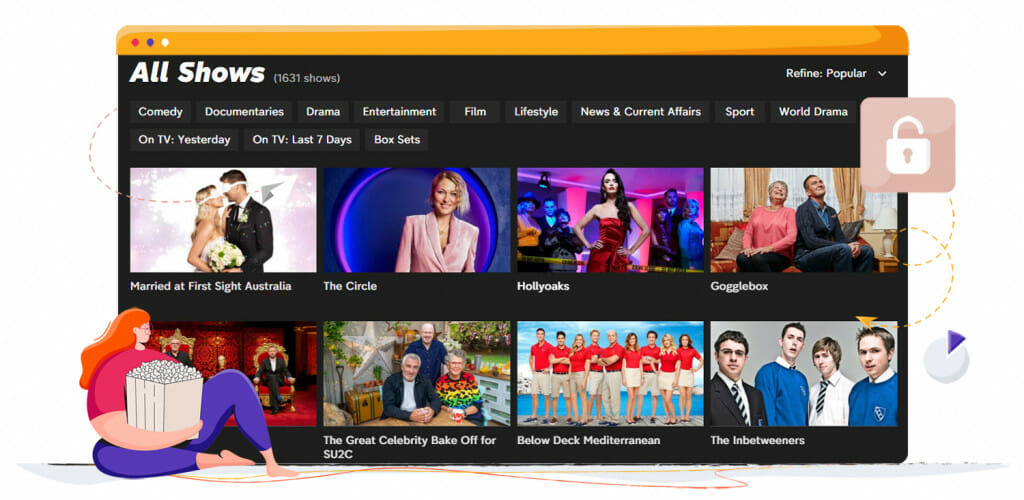The width and height of the screenshot is (1024, 500).
Task: Click the red window dot
Action: (x=135, y=42)
